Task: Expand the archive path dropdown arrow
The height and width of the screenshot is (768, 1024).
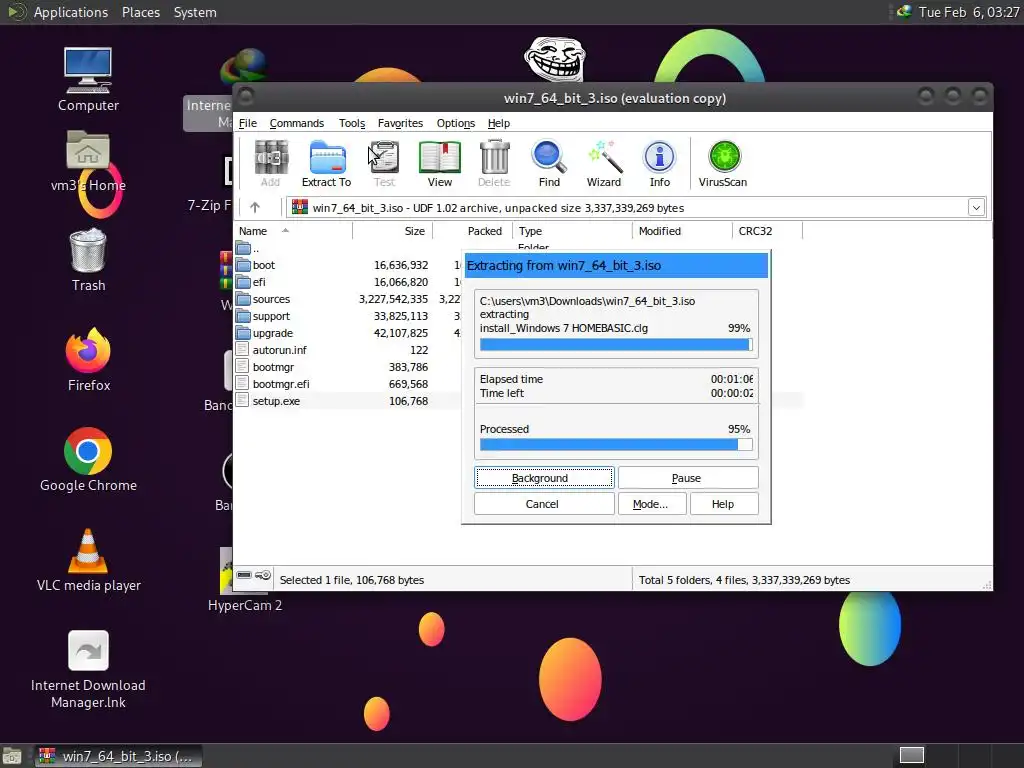Action: point(976,208)
